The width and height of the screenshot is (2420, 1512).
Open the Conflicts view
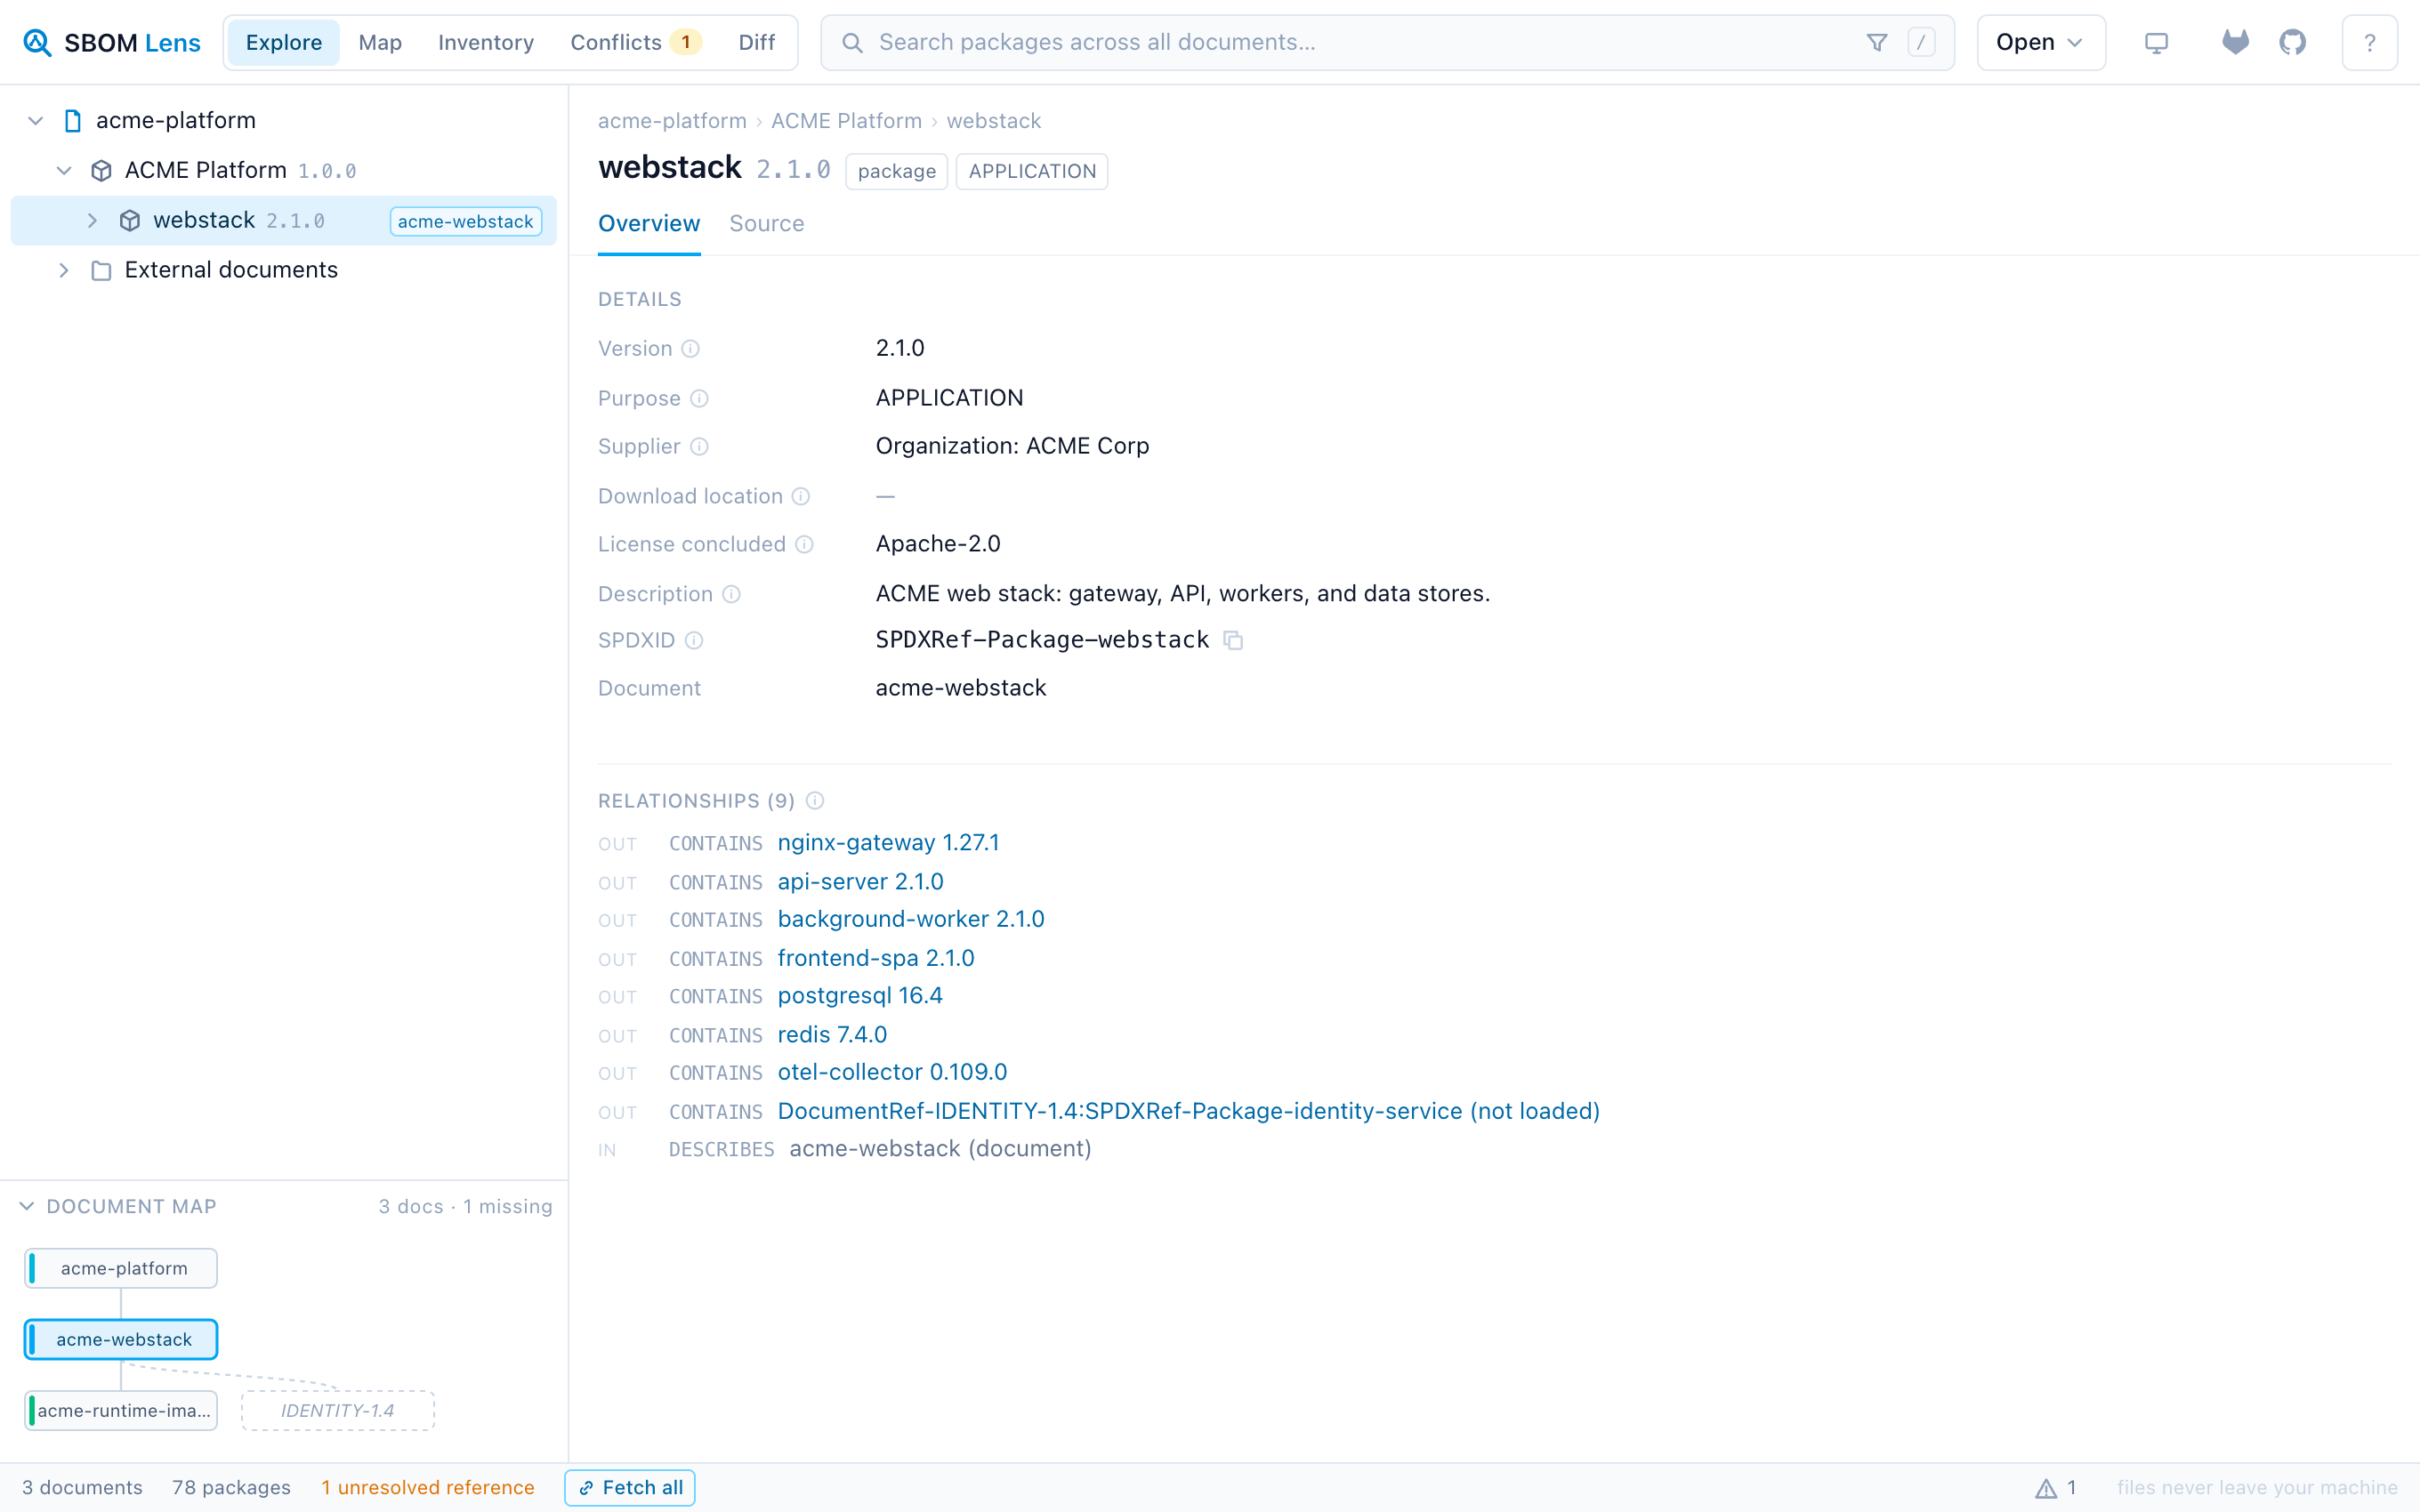point(635,42)
